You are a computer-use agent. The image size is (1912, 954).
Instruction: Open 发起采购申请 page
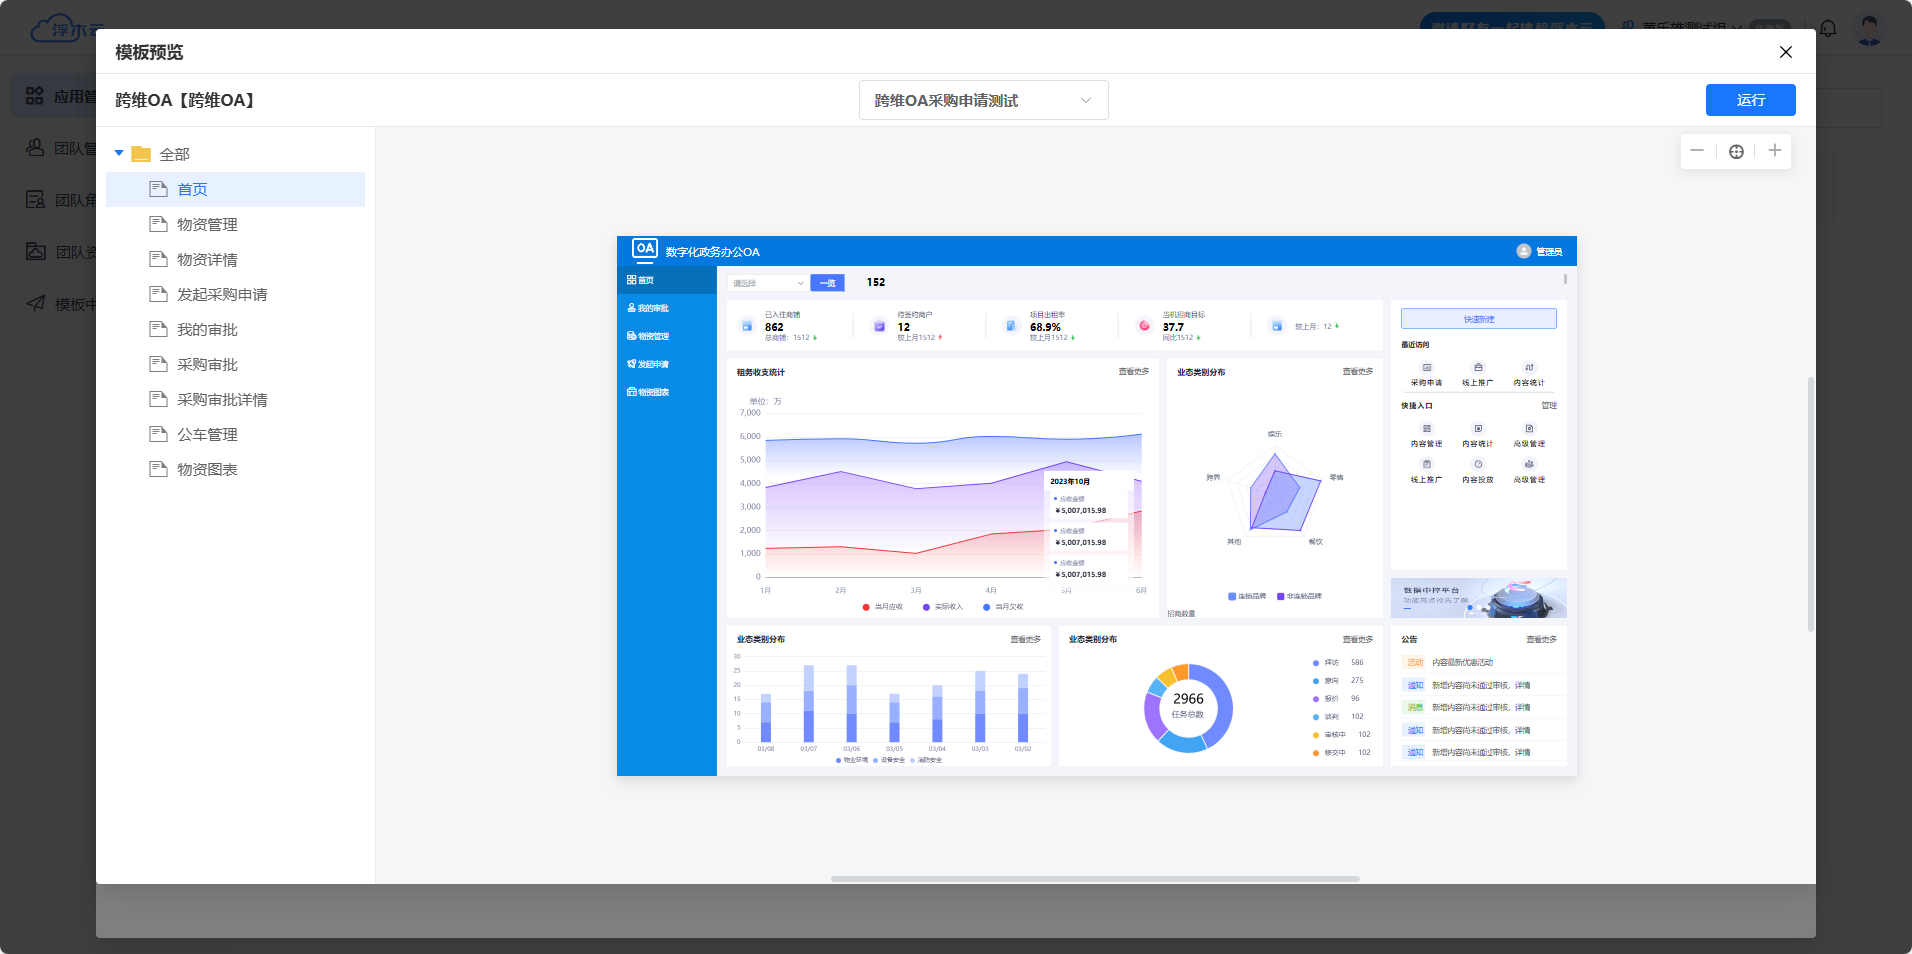[222, 295]
